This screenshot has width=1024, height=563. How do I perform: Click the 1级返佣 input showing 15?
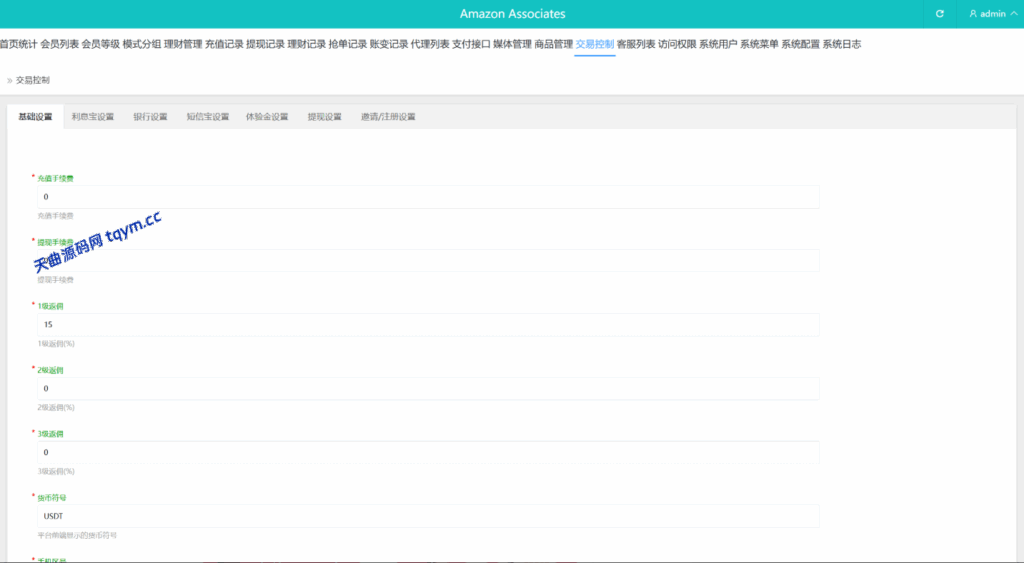click(428, 325)
